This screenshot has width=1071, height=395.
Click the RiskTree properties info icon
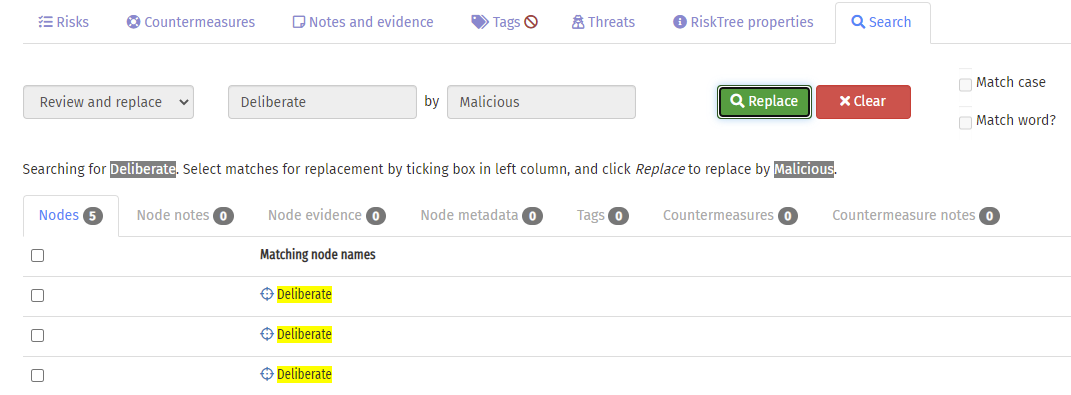pyautogui.click(x=680, y=22)
